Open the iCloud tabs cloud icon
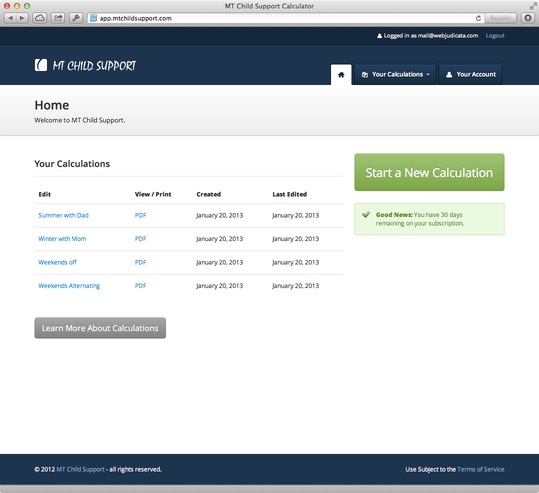The height and width of the screenshot is (493, 539). (x=40, y=18)
